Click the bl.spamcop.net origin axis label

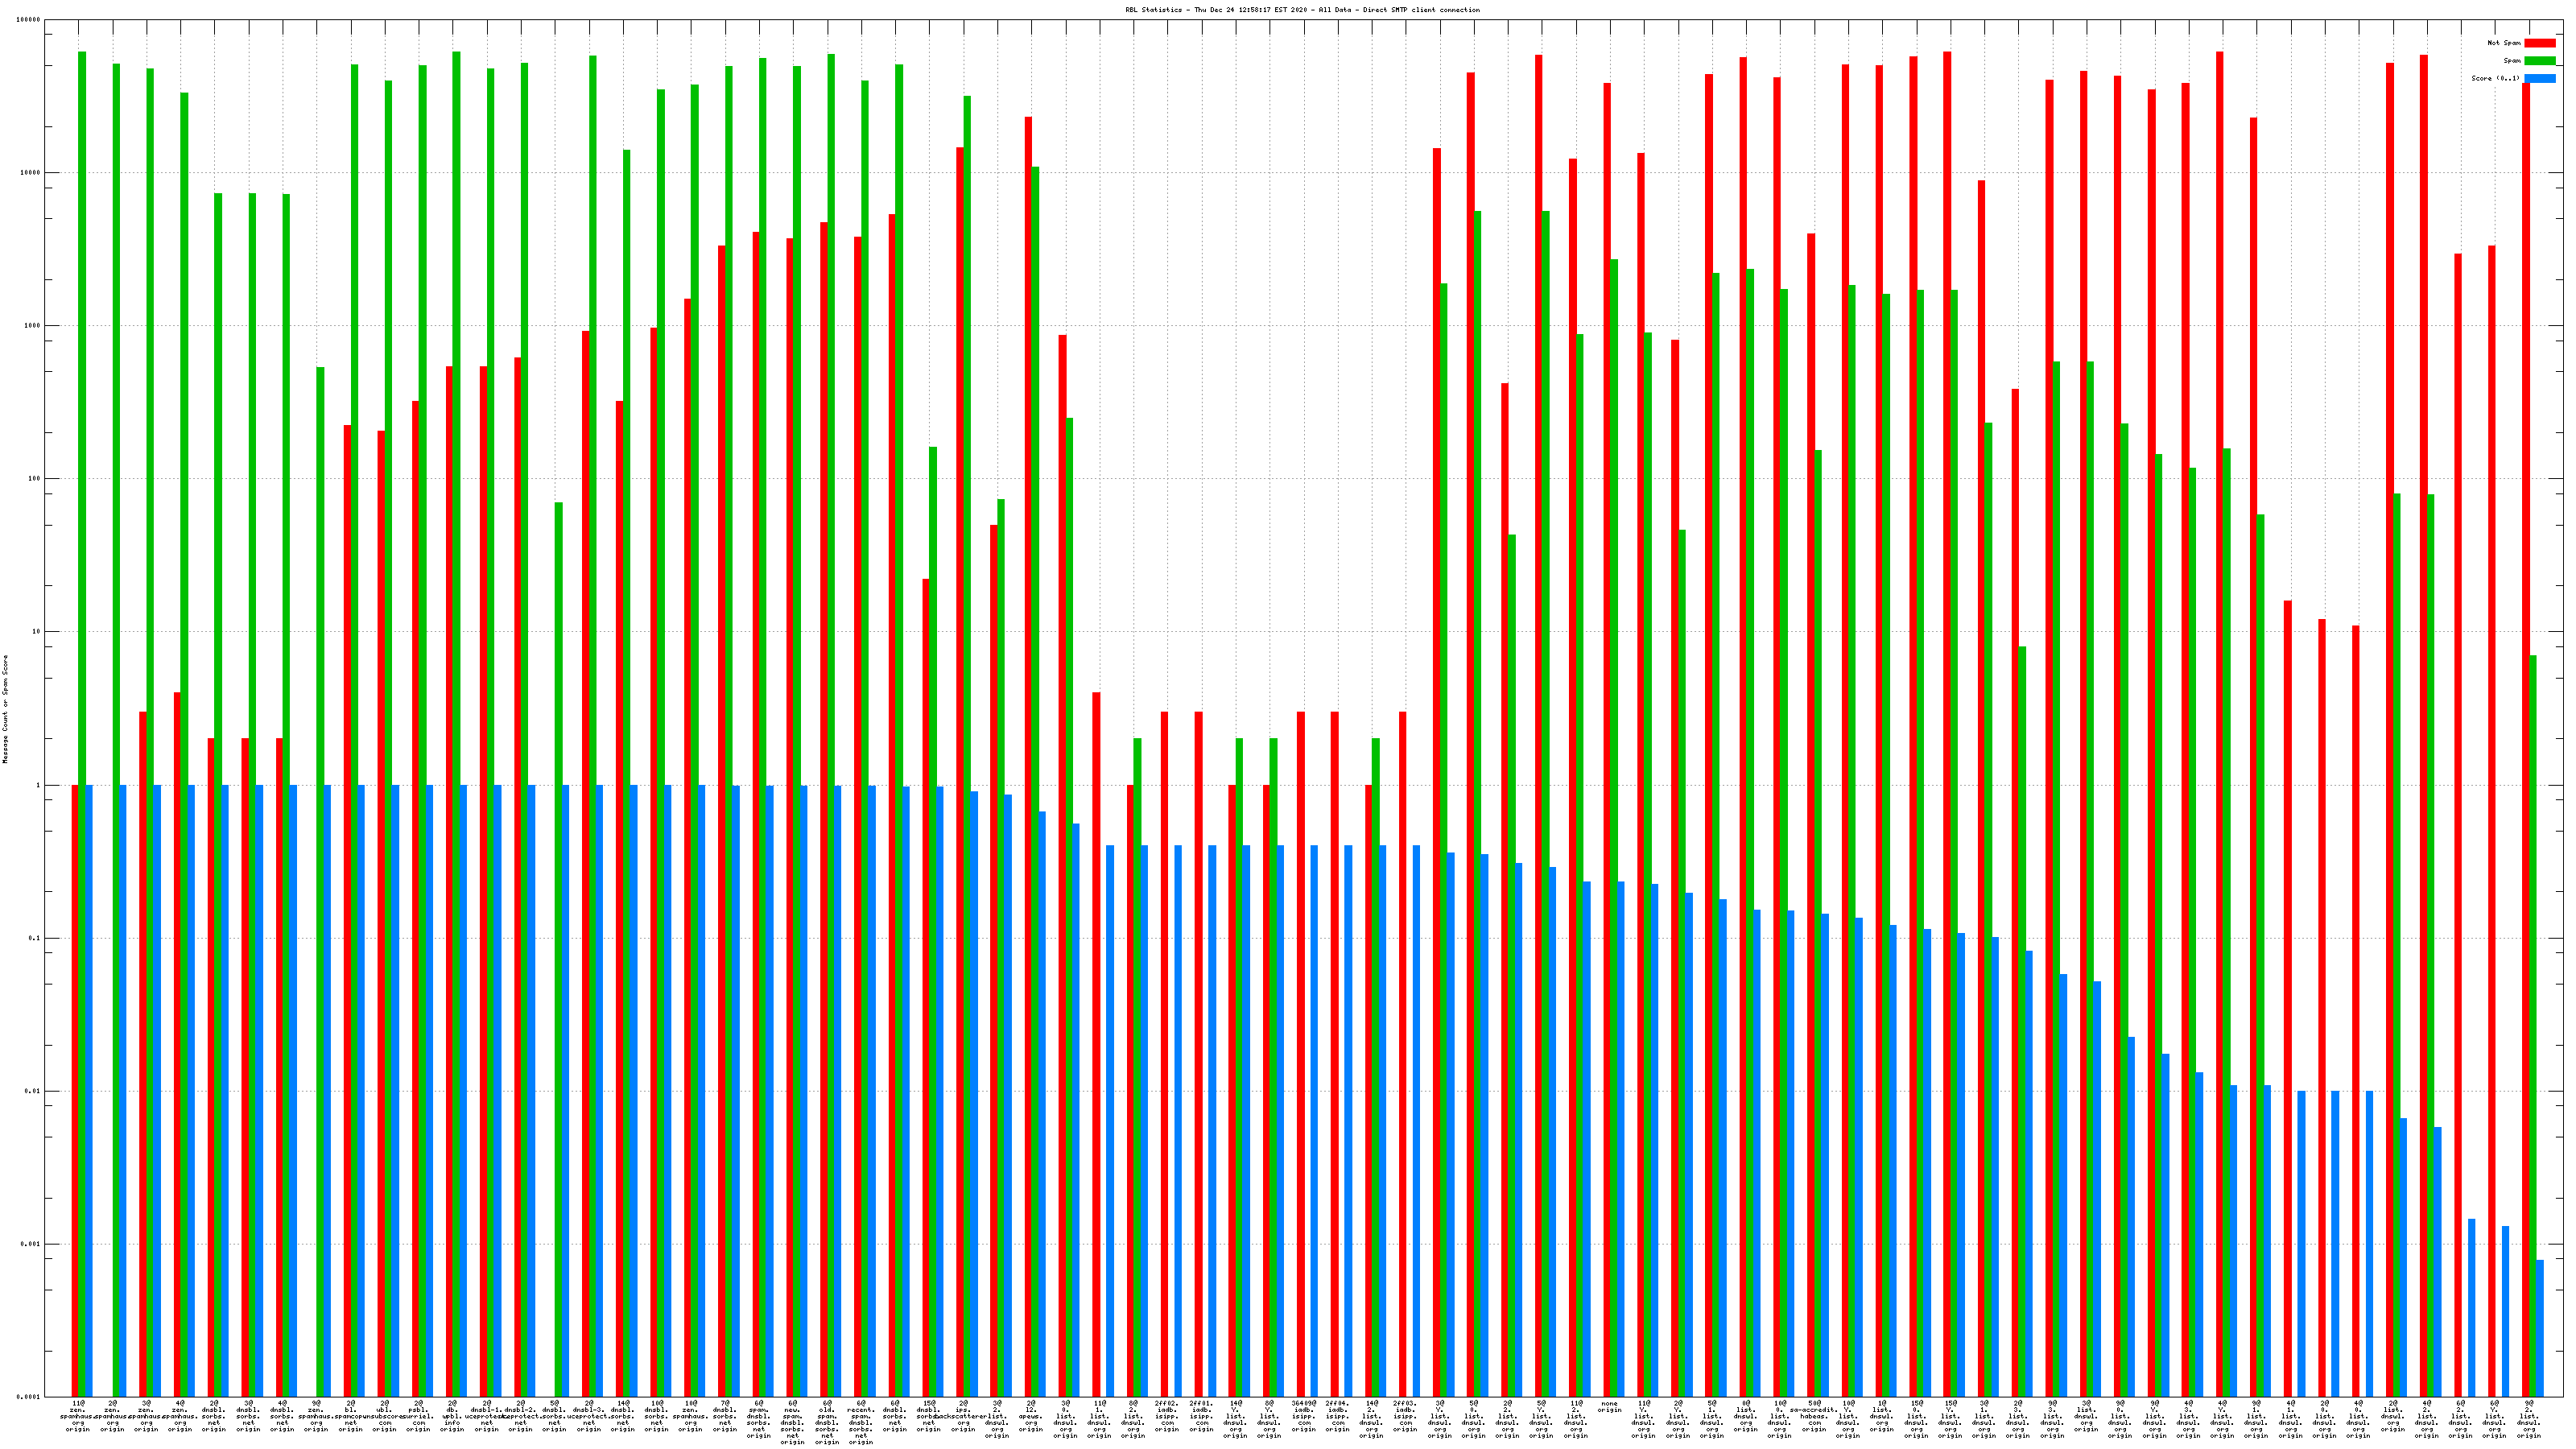(x=351, y=1416)
